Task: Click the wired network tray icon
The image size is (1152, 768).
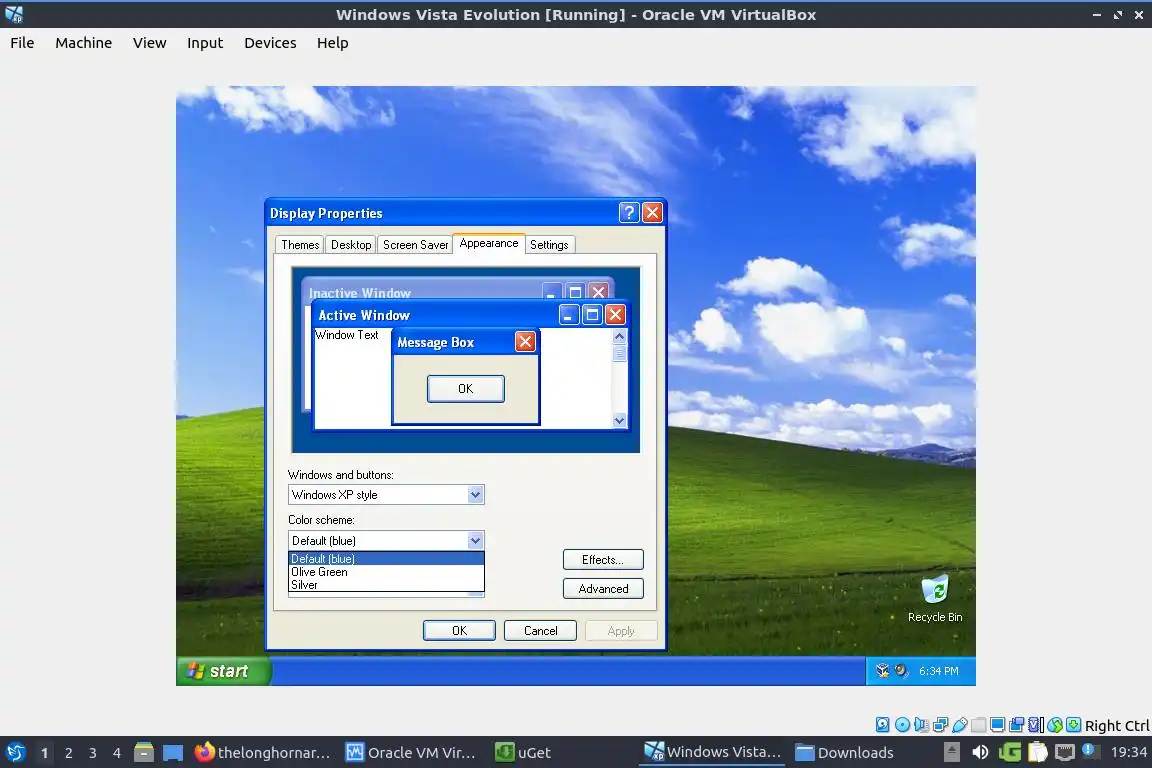Action: point(1065,752)
